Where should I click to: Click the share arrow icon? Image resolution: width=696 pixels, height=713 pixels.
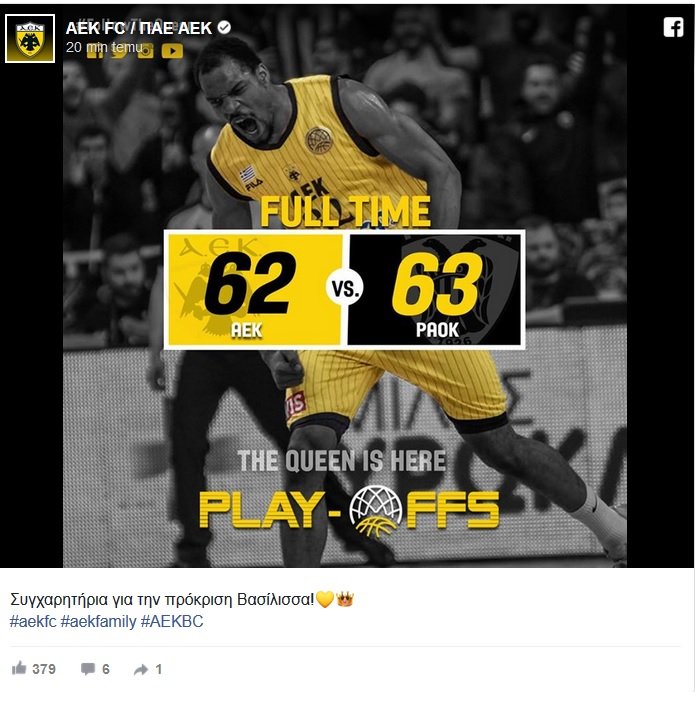pyautogui.click(x=141, y=669)
